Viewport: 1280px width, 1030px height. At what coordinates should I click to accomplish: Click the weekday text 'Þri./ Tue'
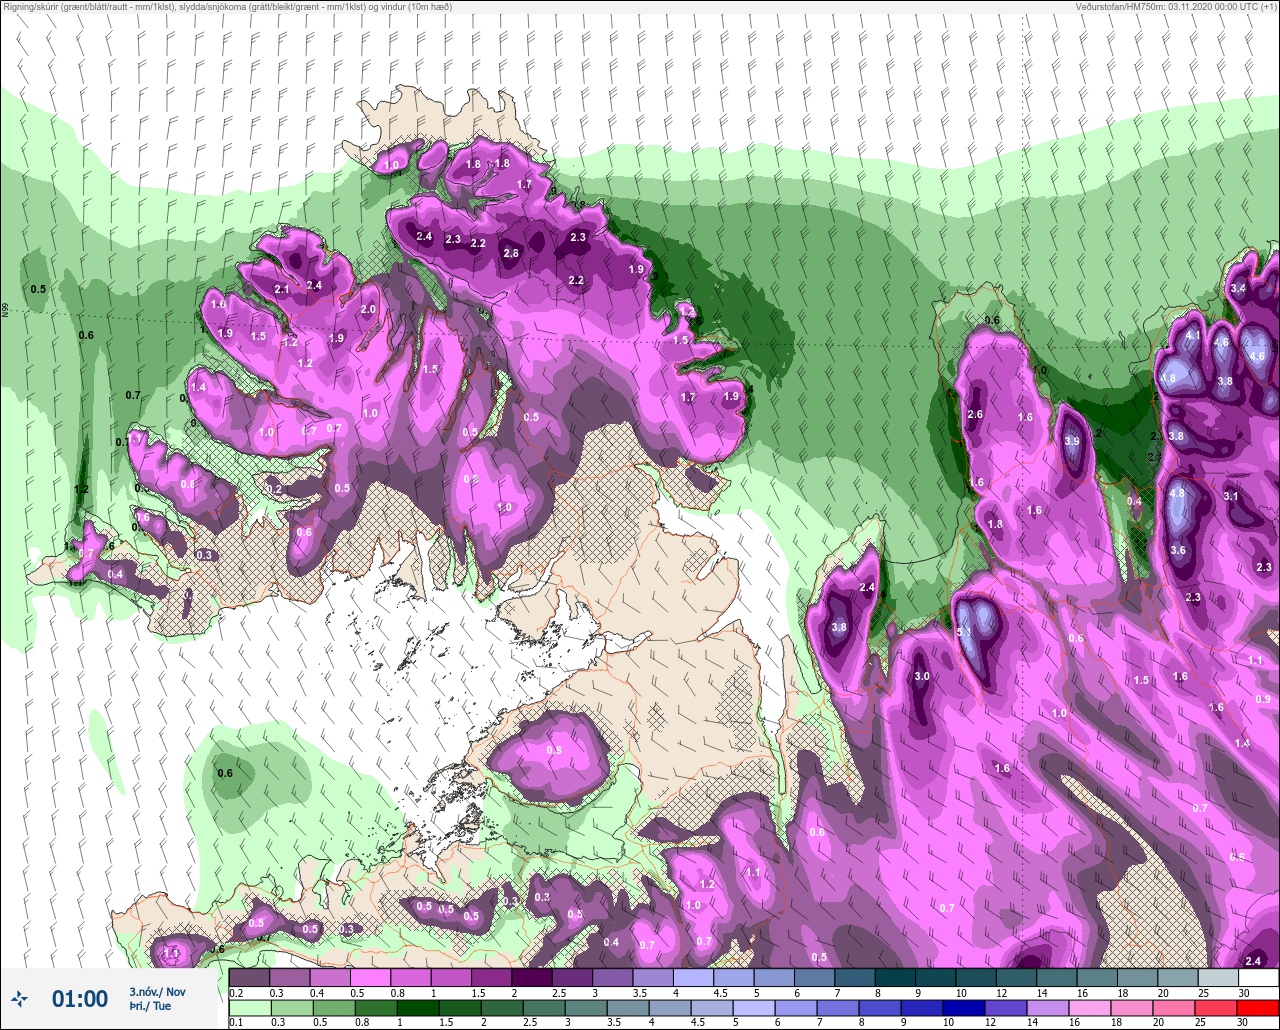coord(150,1006)
